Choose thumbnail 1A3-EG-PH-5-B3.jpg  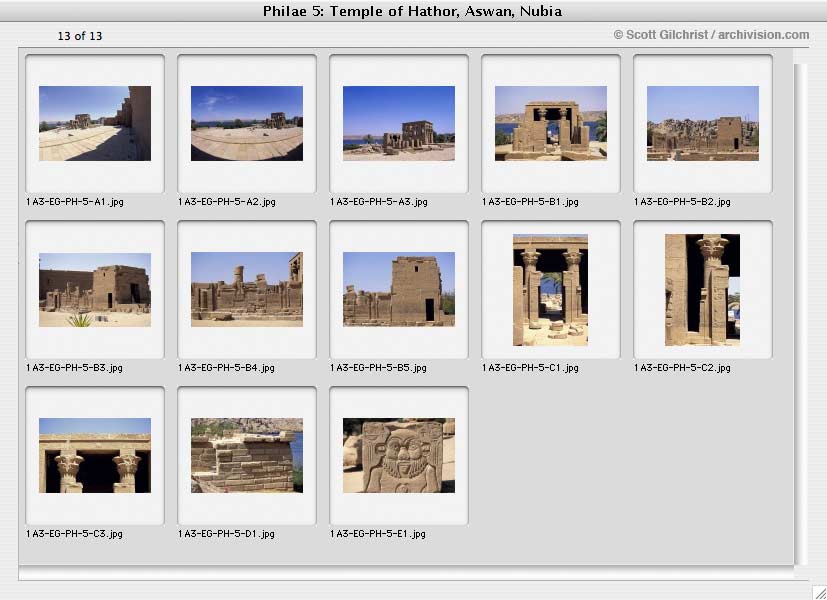(95, 289)
